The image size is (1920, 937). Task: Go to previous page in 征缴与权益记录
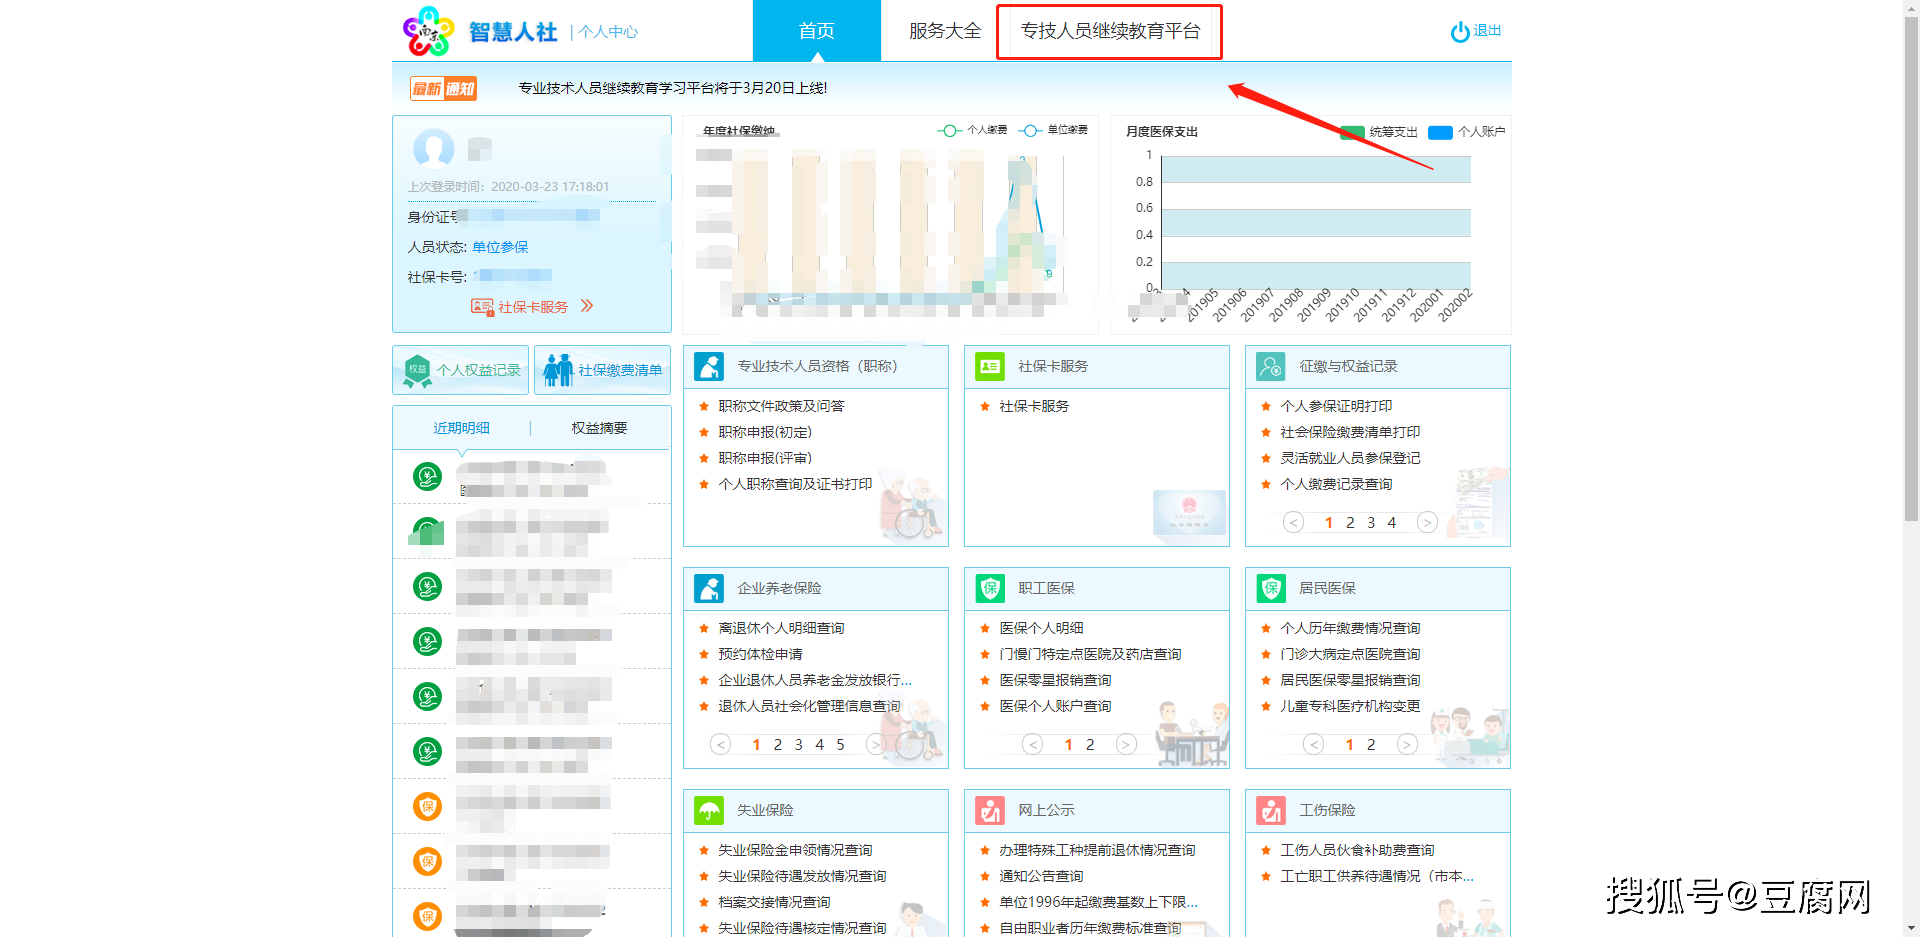tap(1293, 522)
